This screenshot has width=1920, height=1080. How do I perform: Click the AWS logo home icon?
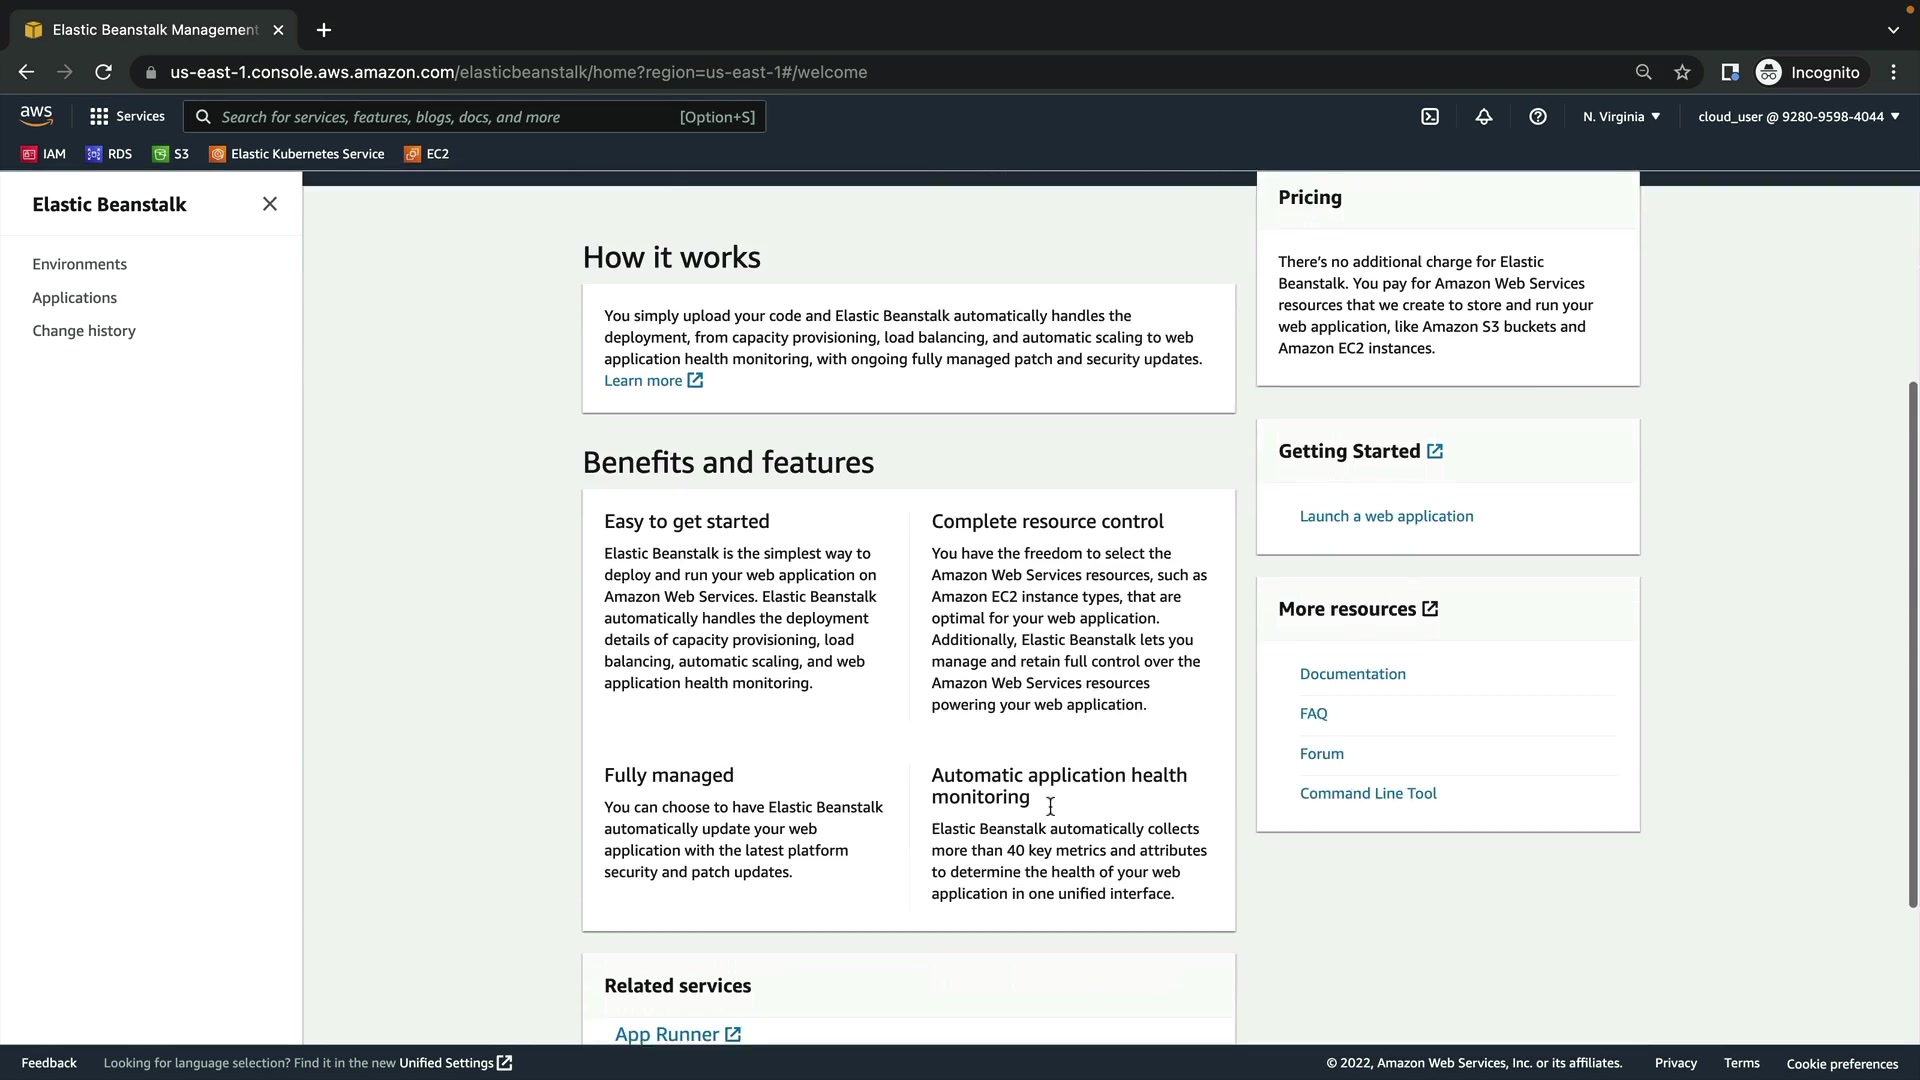point(36,116)
